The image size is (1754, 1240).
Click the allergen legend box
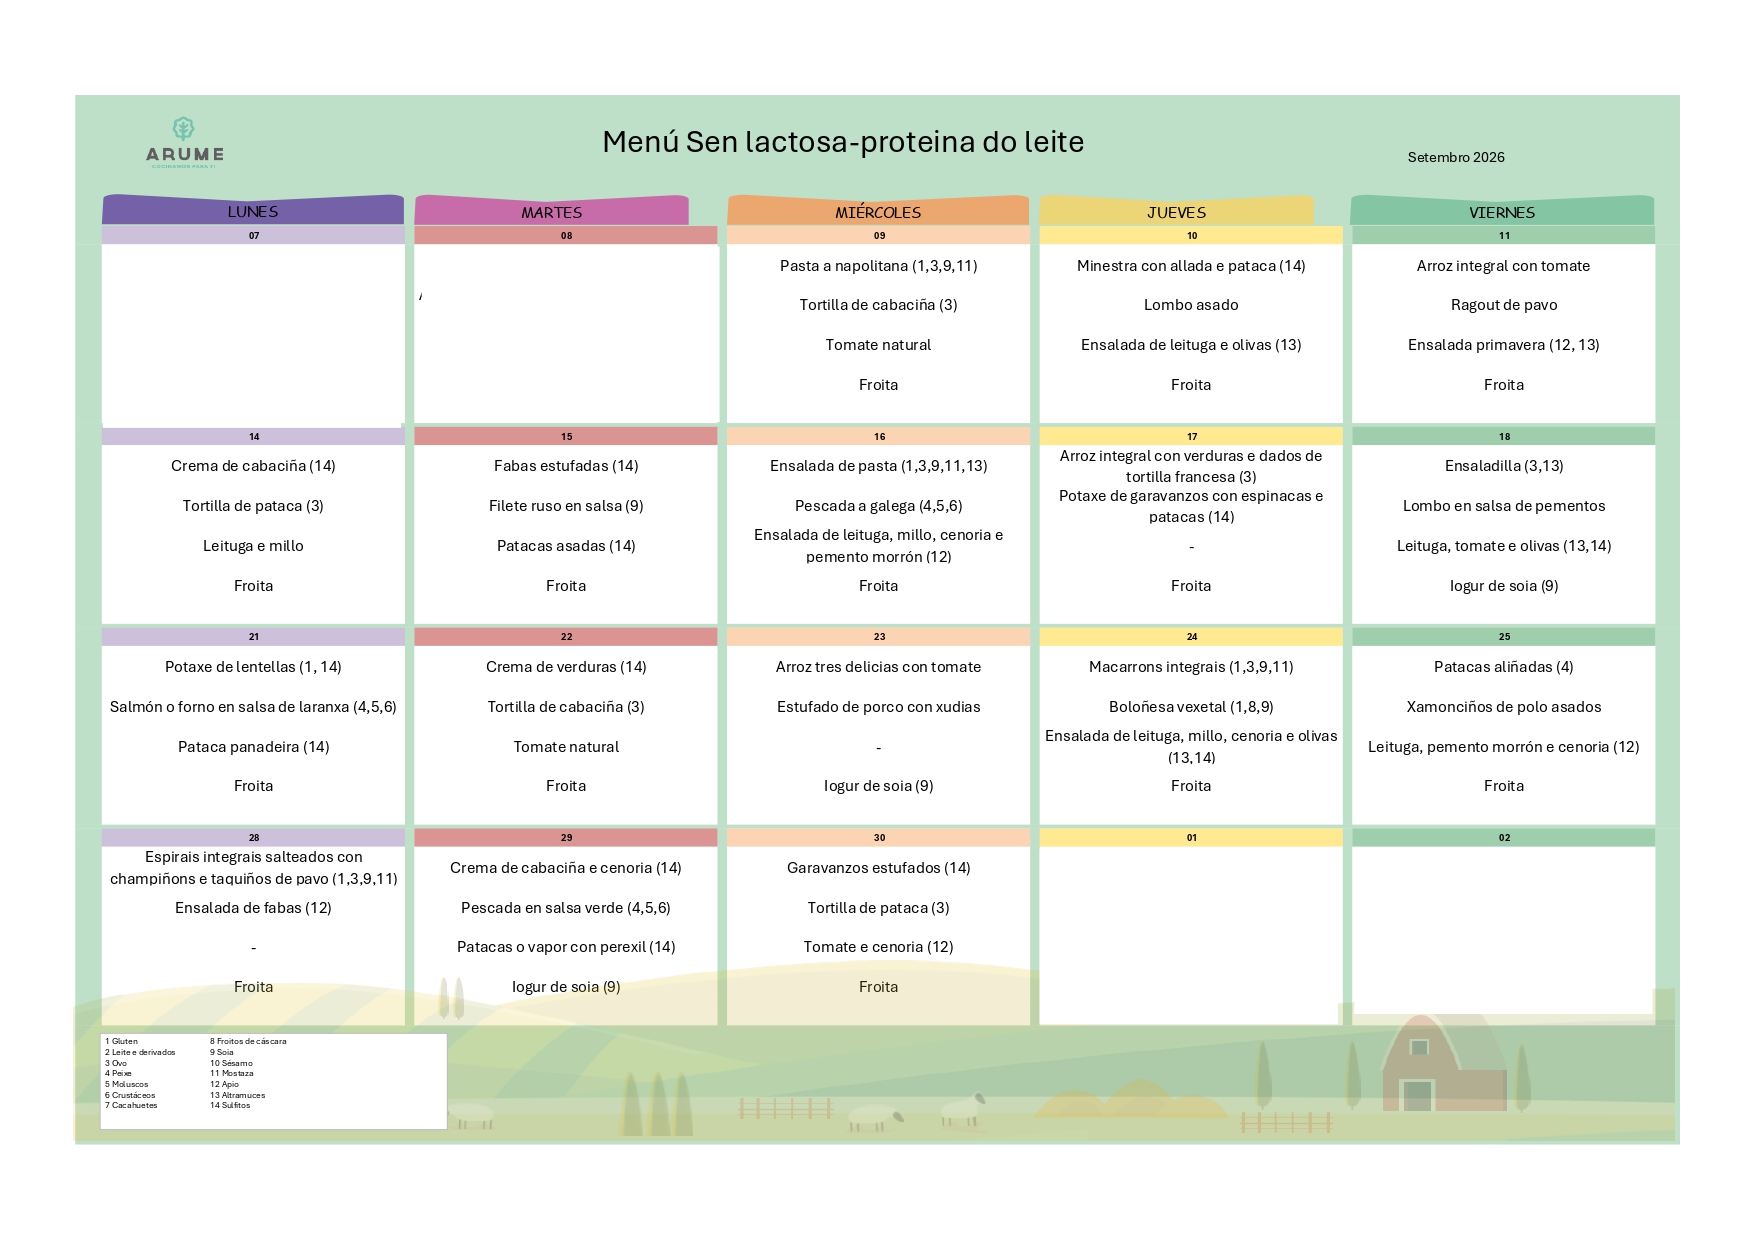(x=273, y=1082)
